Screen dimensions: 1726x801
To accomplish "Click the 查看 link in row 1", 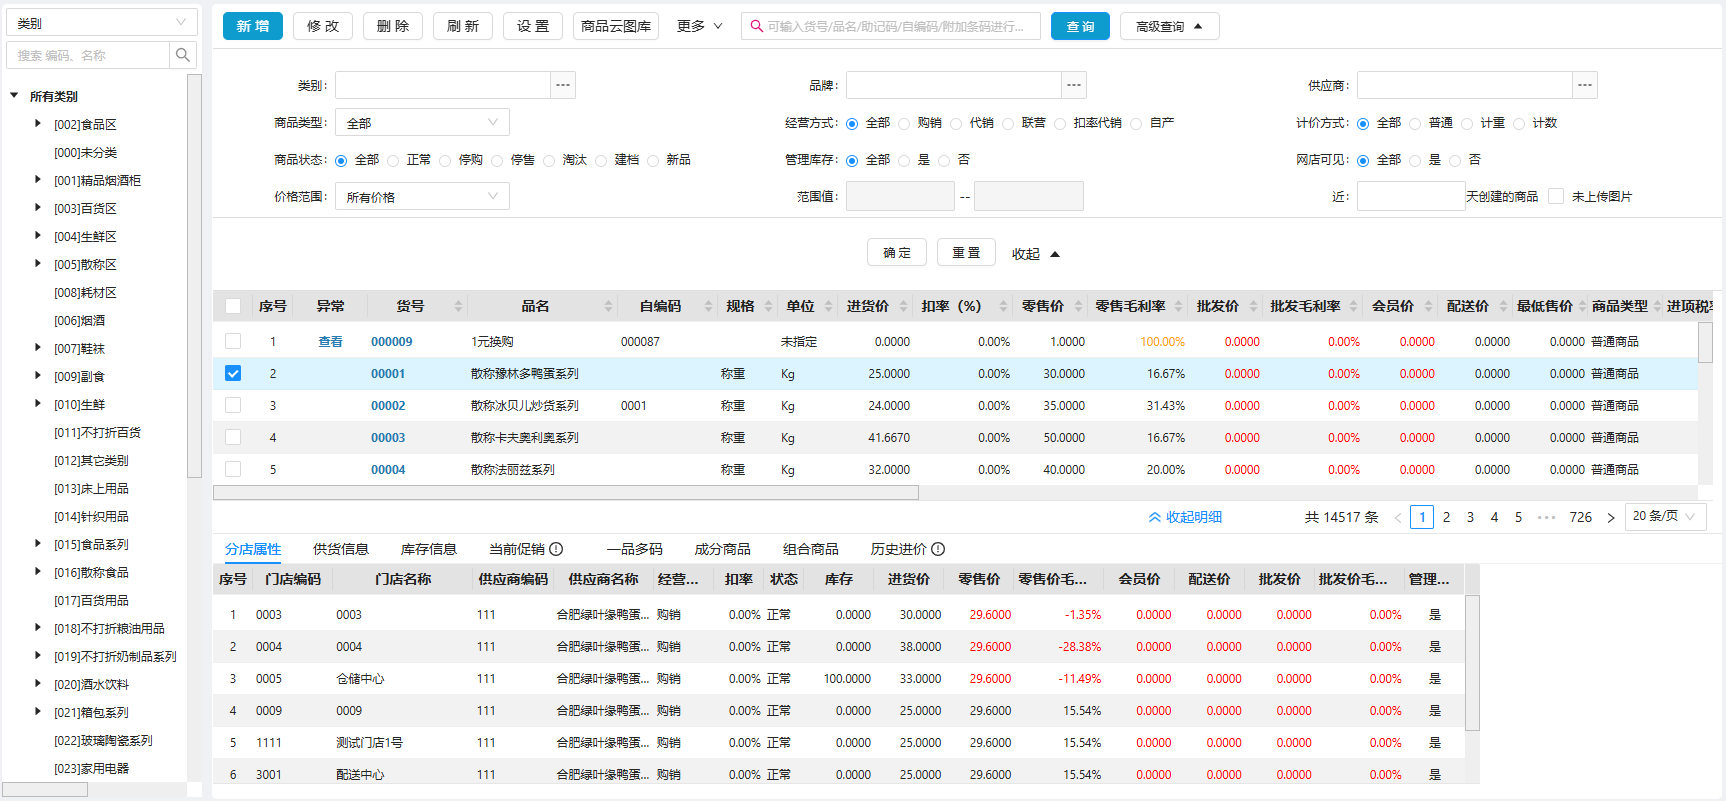I will [330, 342].
